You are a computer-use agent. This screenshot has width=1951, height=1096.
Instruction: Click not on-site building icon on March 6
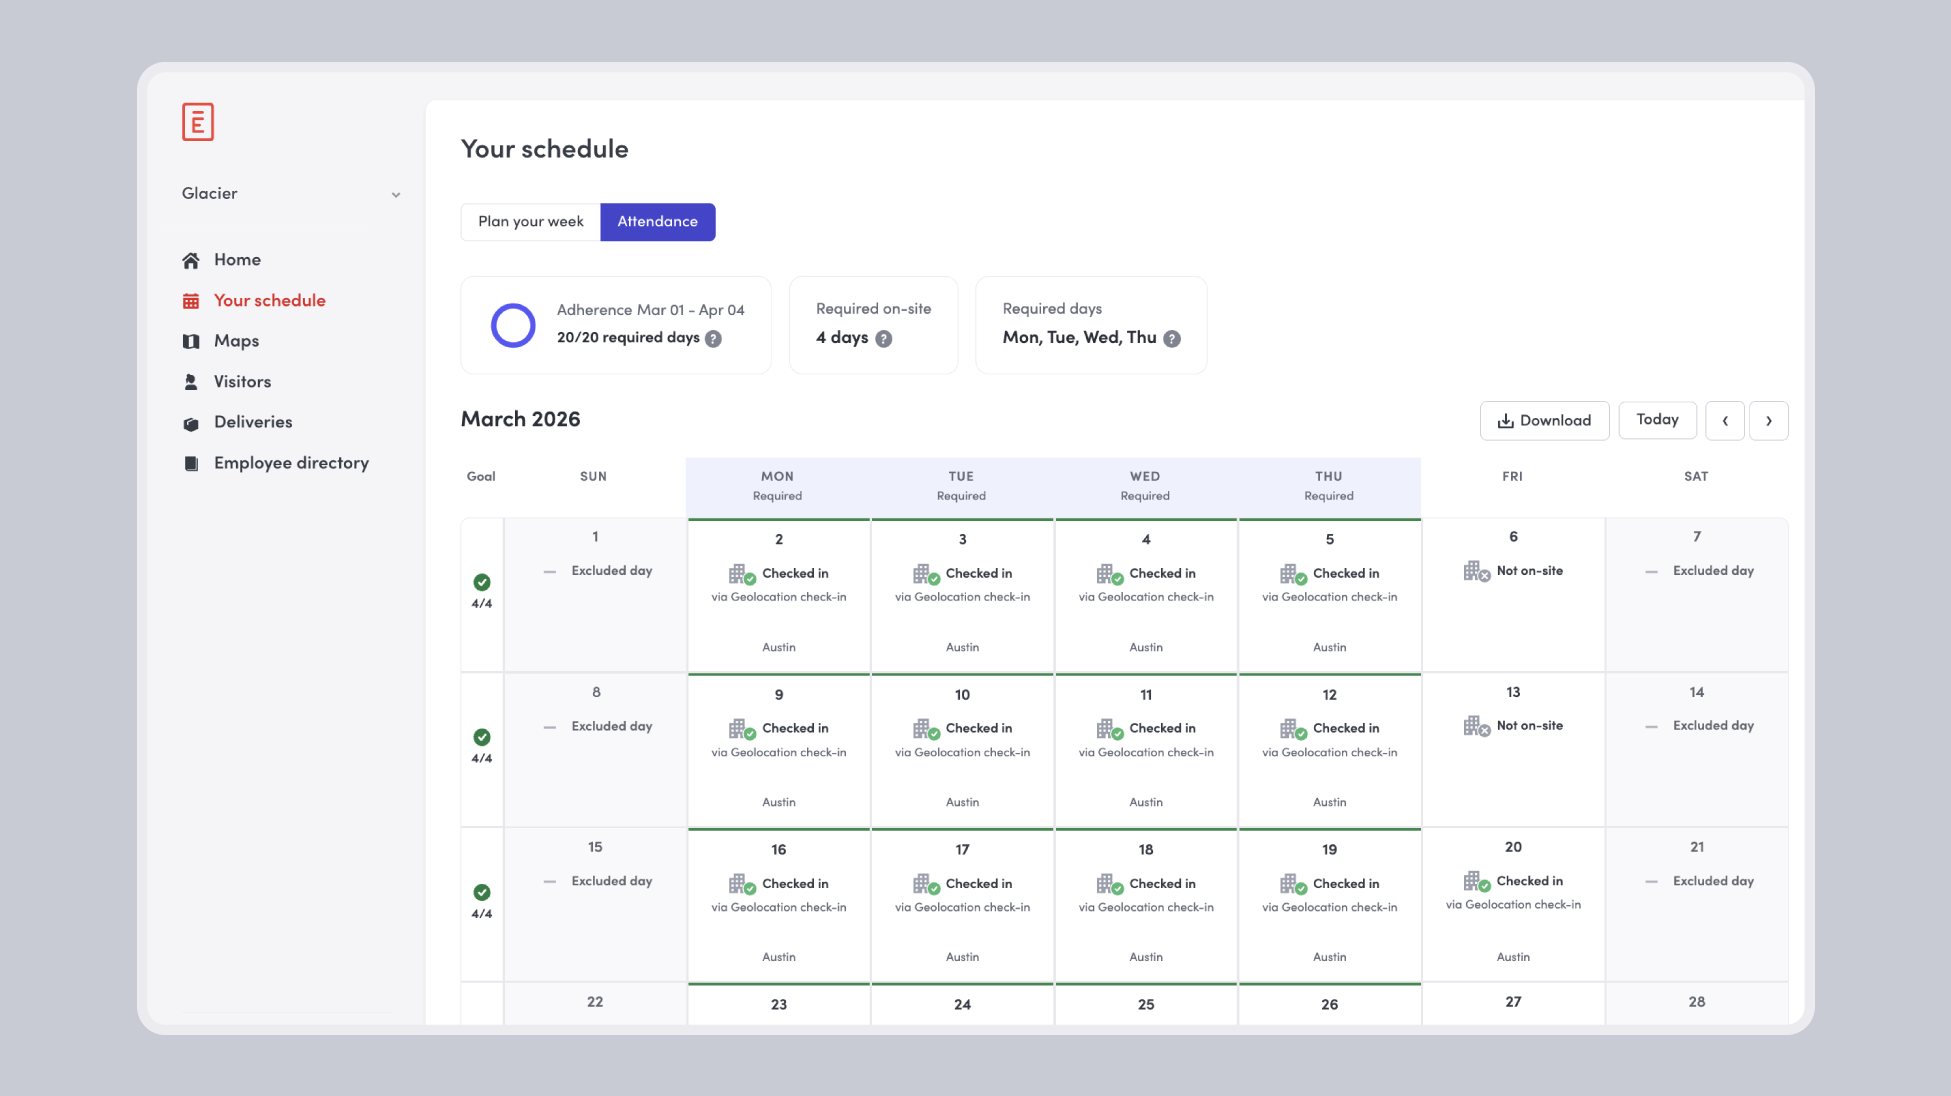click(x=1476, y=571)
